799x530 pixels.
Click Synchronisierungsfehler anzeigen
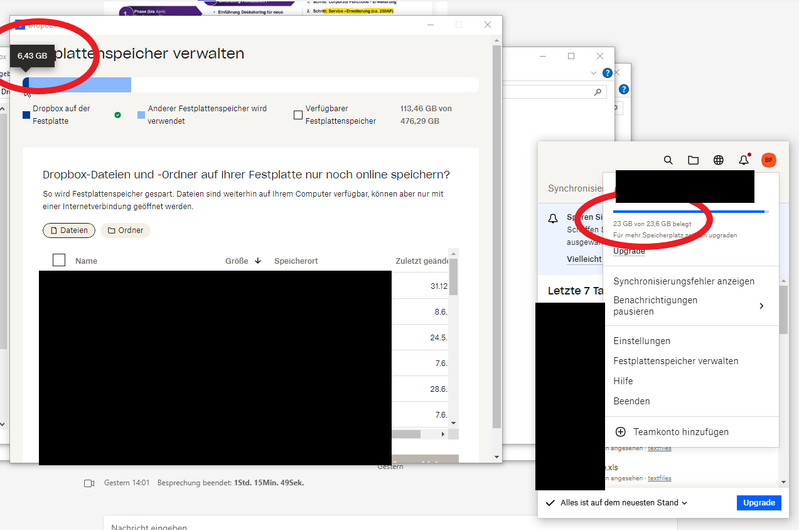(683, 281)
